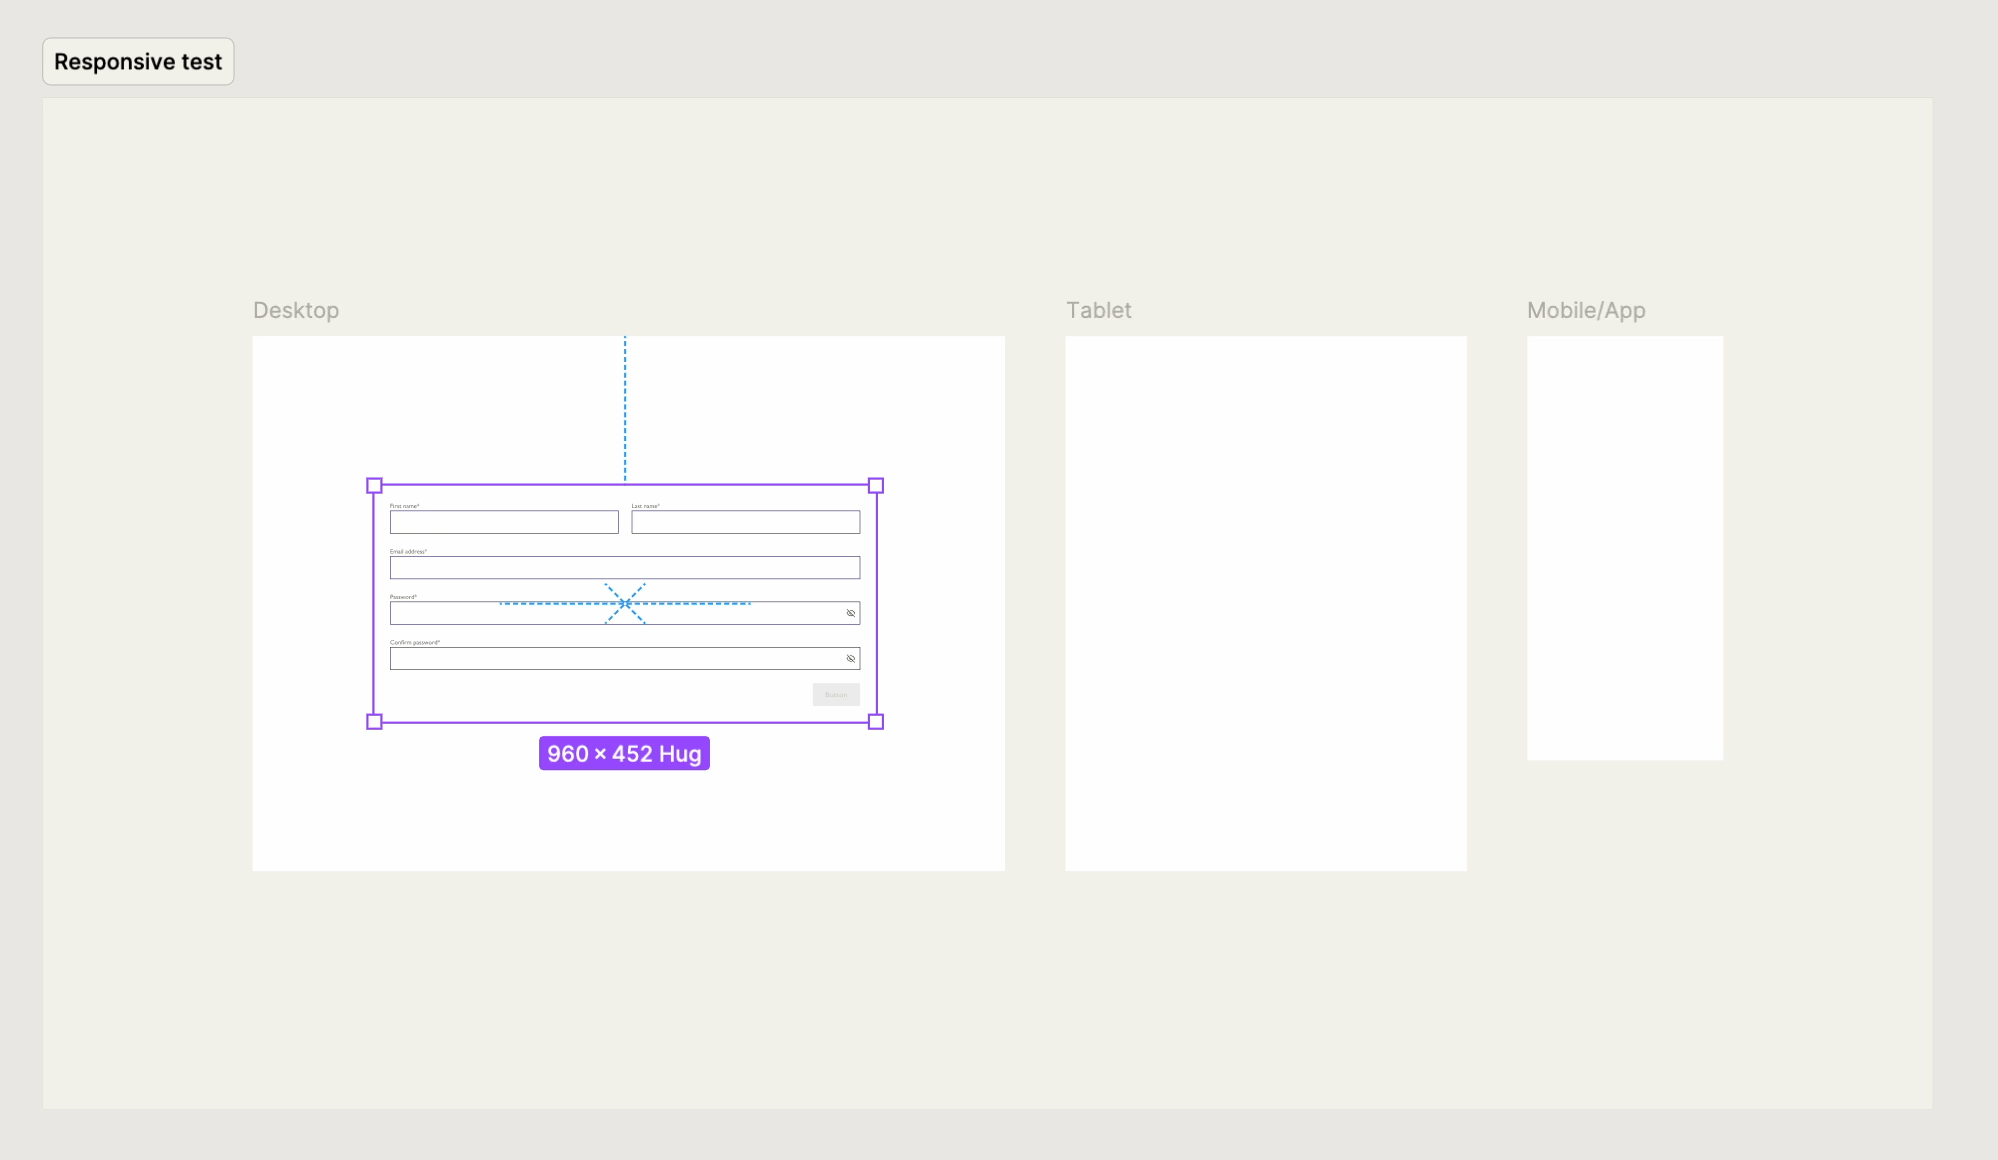The width and height of the screenshot is (1998, 1160).
Task: Click the First name label text
Action: pos(404,506)
